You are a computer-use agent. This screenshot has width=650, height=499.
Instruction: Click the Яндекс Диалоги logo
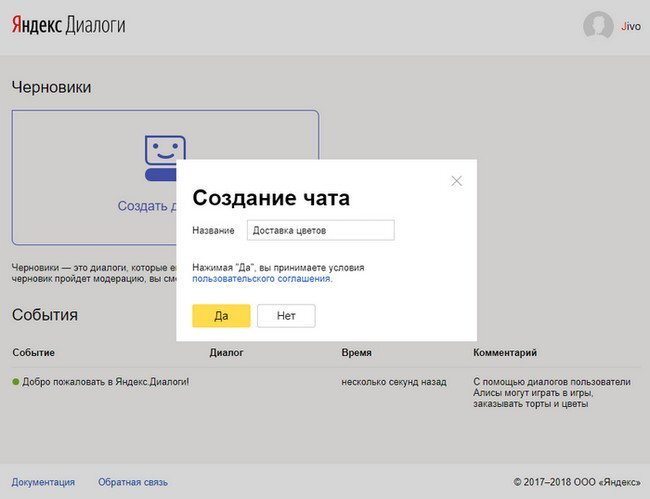[x=68, y=25]
